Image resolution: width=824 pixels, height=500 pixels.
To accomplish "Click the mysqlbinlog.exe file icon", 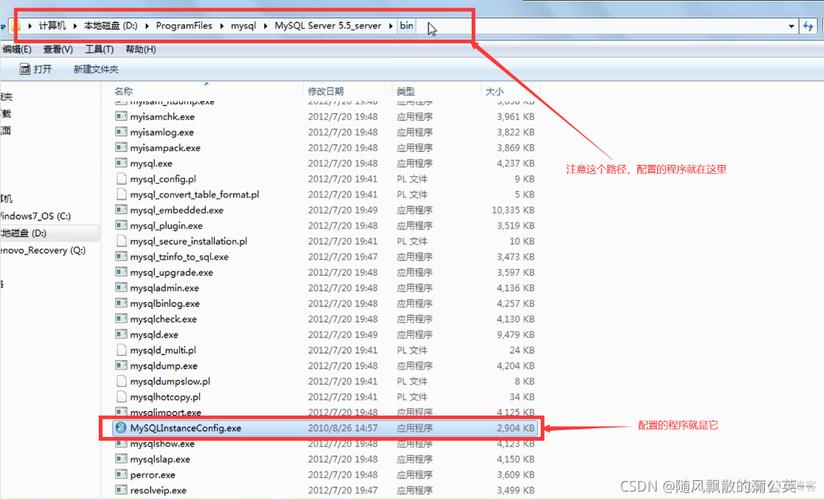I will click(121, 303).
